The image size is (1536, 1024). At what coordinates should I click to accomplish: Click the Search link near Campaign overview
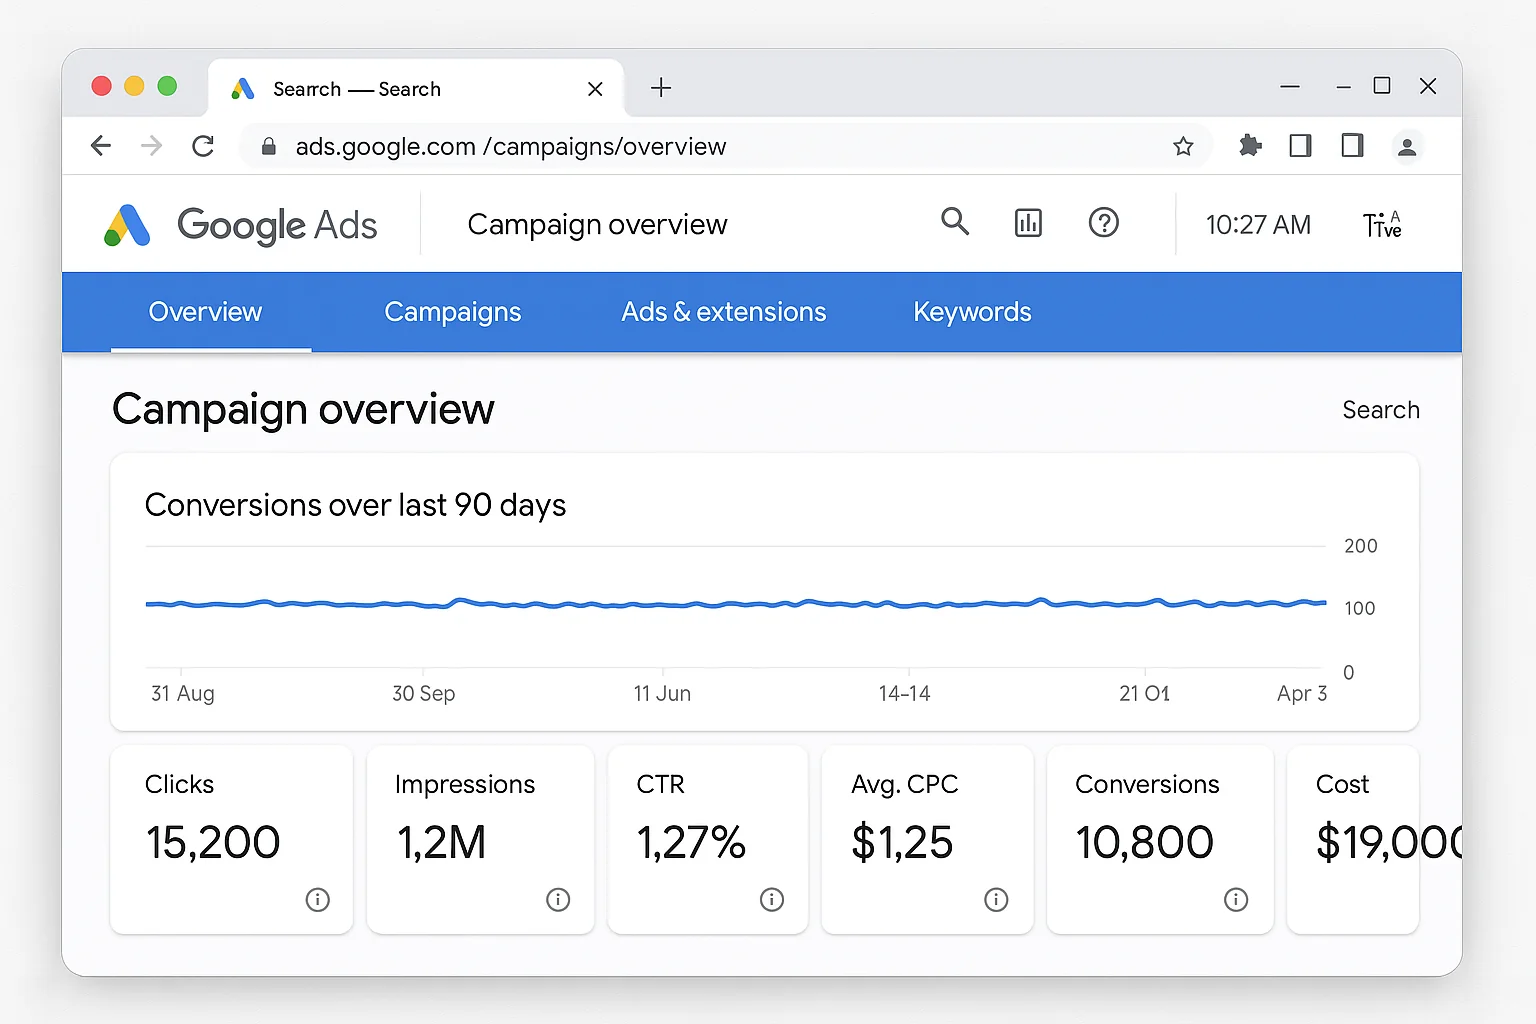(1381, 410)
